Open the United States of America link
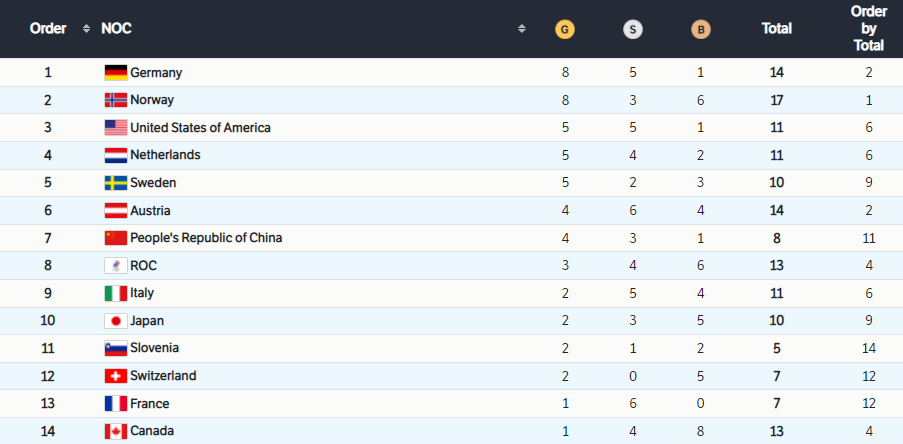903x444 pixels. 200,128
